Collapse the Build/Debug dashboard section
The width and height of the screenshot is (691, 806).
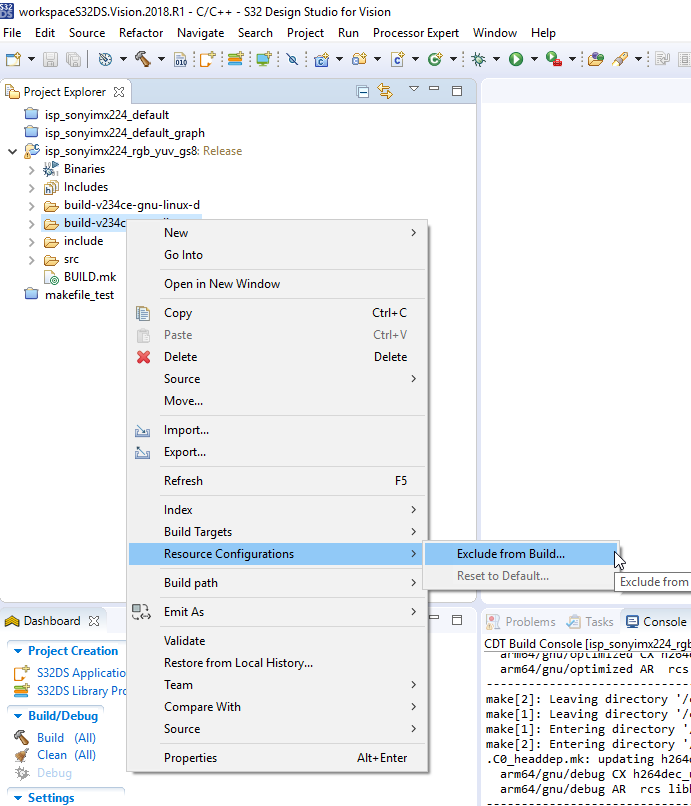[x=17, y=716]
